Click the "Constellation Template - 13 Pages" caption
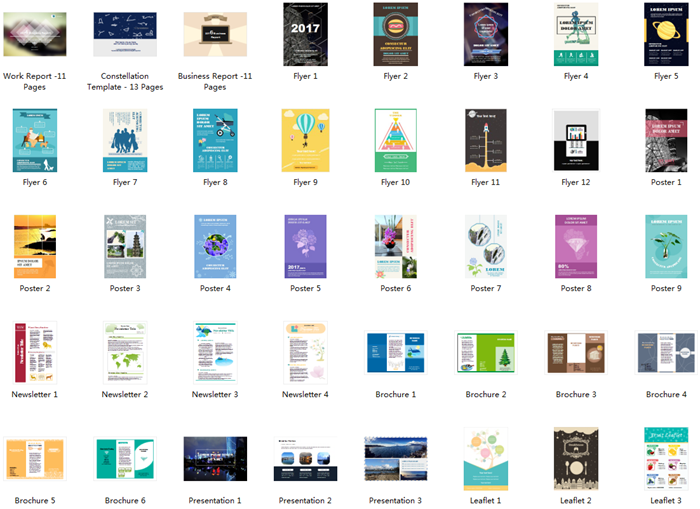700x509 pixels. 125,82
